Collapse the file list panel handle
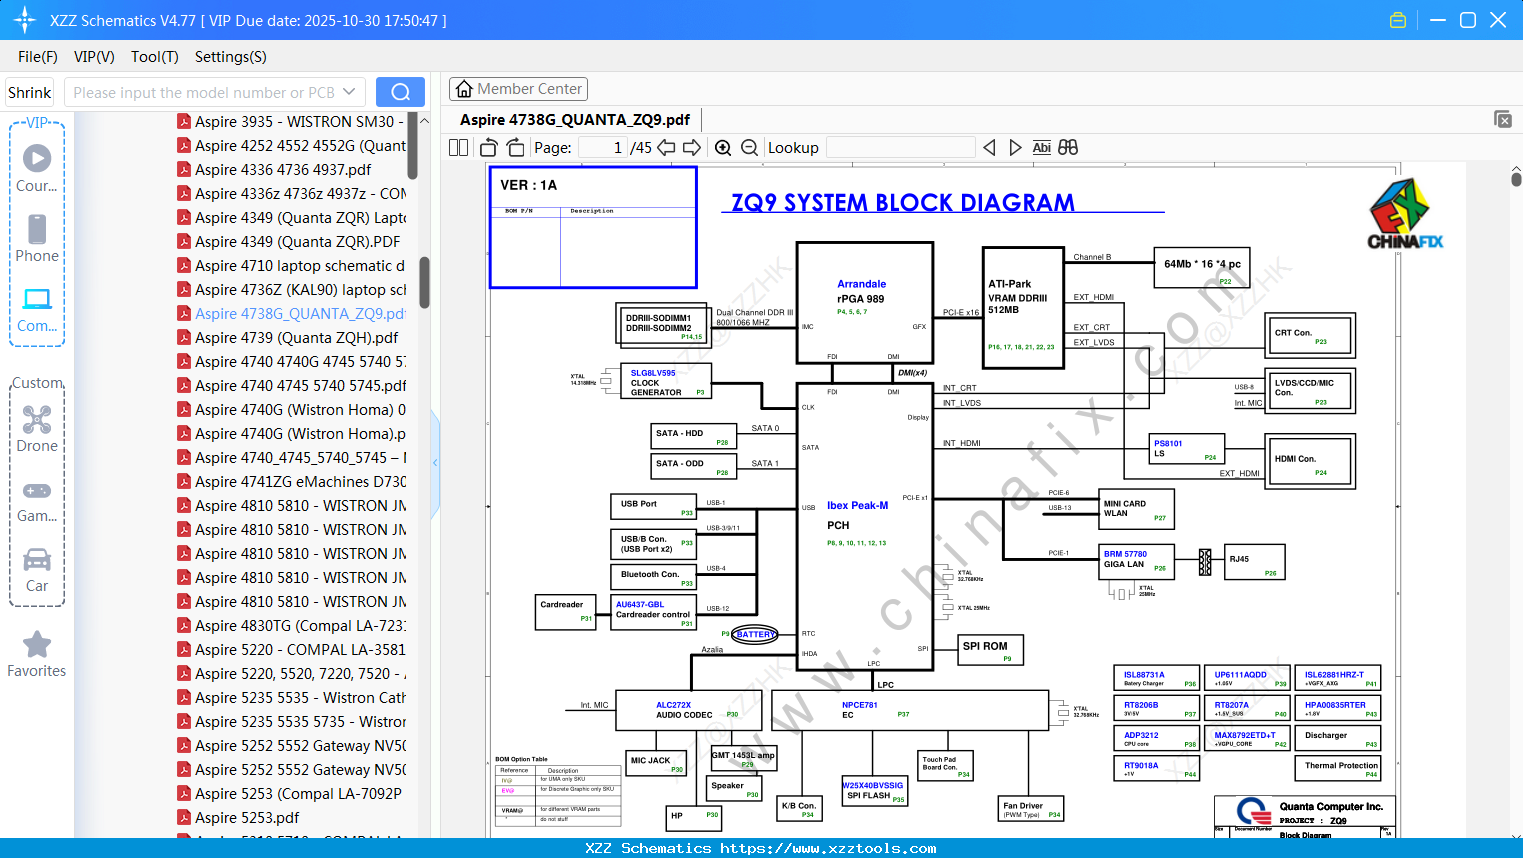 click(x=435, y=463)
